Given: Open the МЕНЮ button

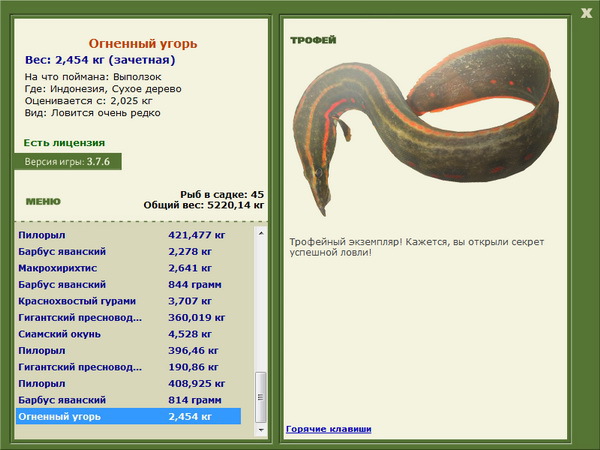Looking at the screenshot, I should tap(43, 201).
